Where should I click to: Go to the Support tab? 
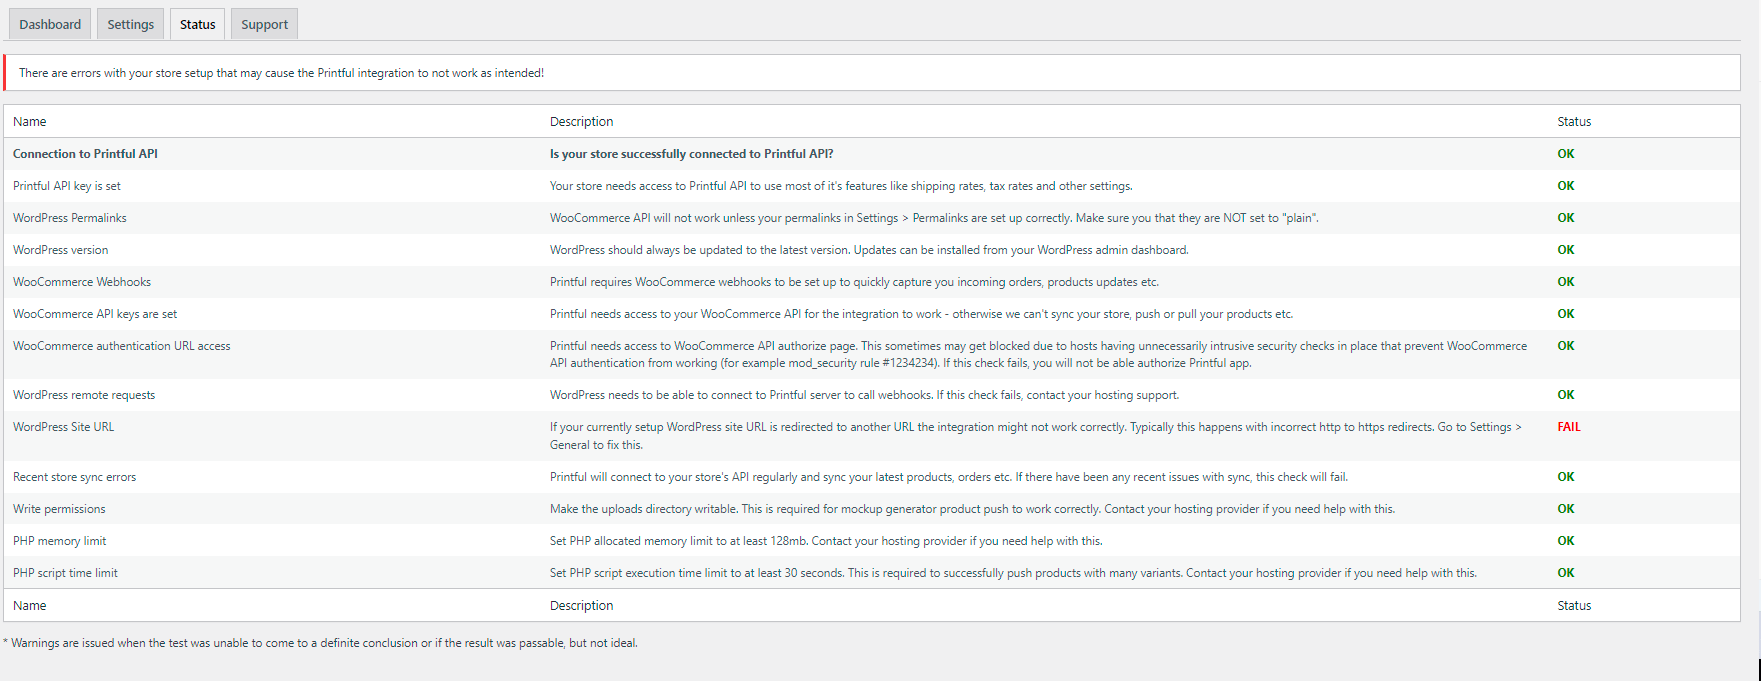(264, 24)
